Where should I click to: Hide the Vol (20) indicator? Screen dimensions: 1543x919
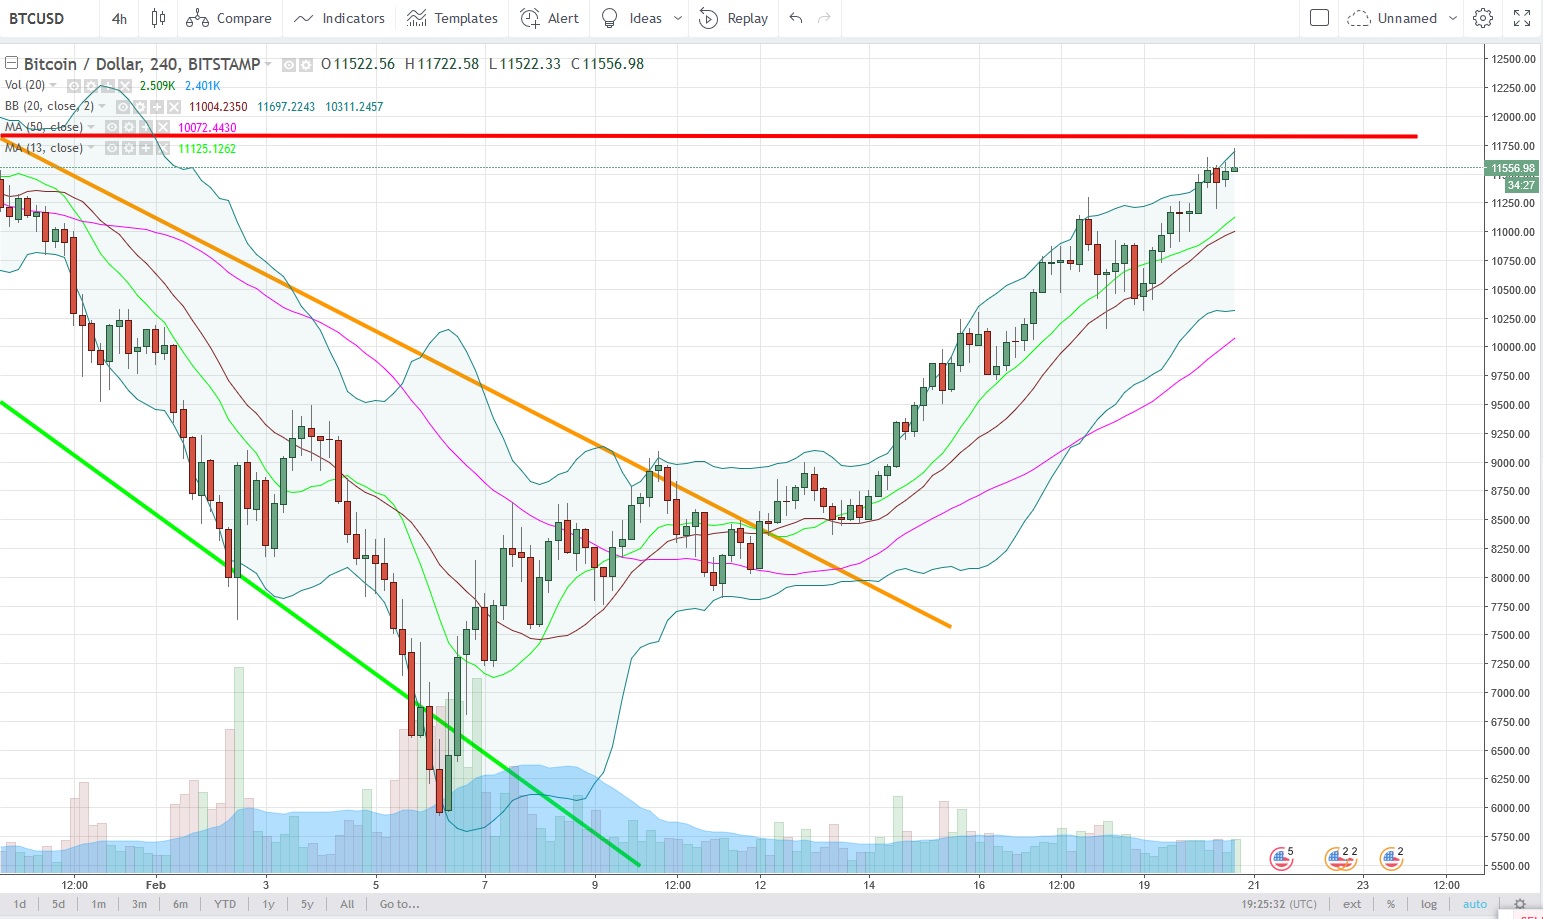click(x=74, y=86)
